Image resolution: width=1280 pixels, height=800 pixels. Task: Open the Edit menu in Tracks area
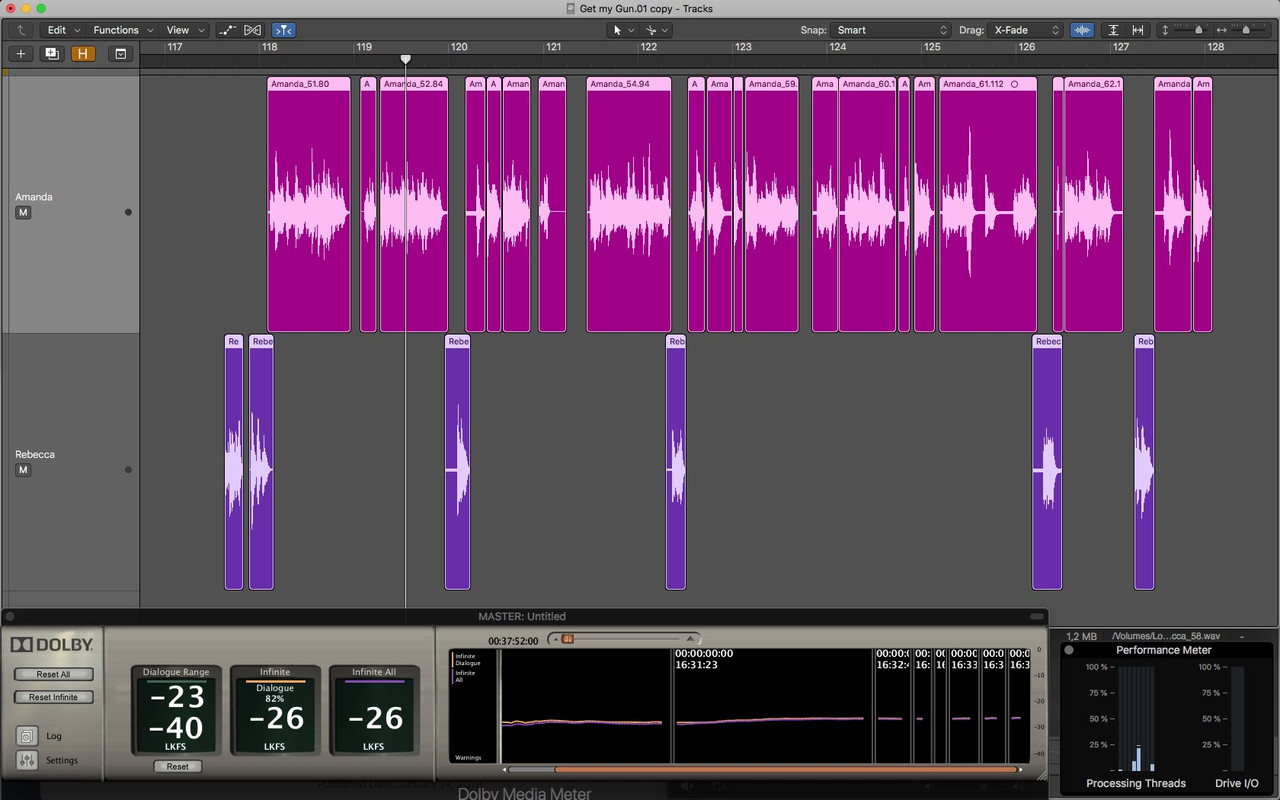click(62, 30)
